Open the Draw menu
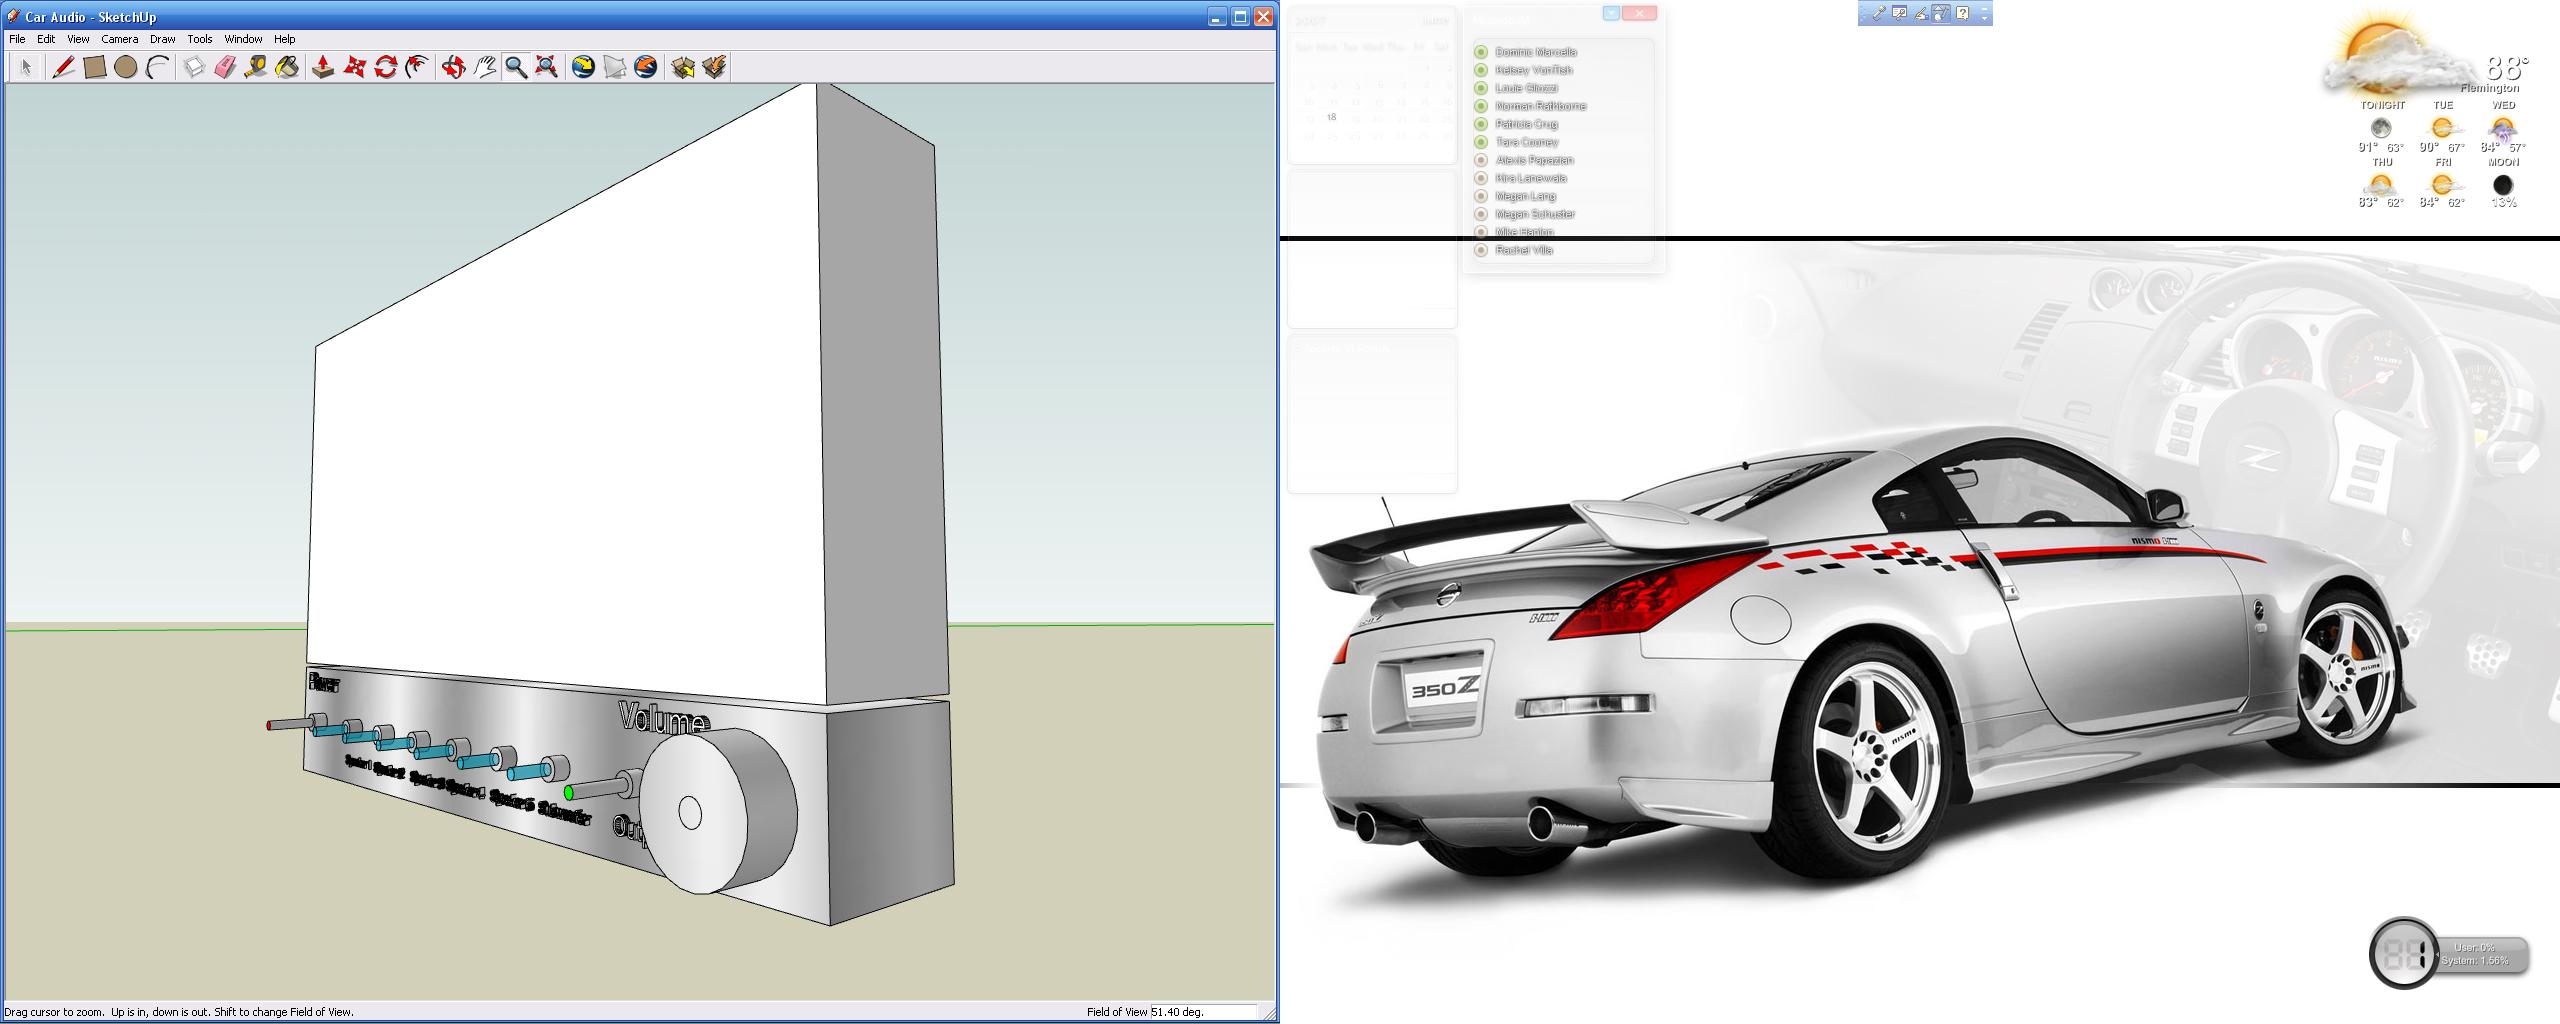2560x1024 pixels. coord(162,39)
